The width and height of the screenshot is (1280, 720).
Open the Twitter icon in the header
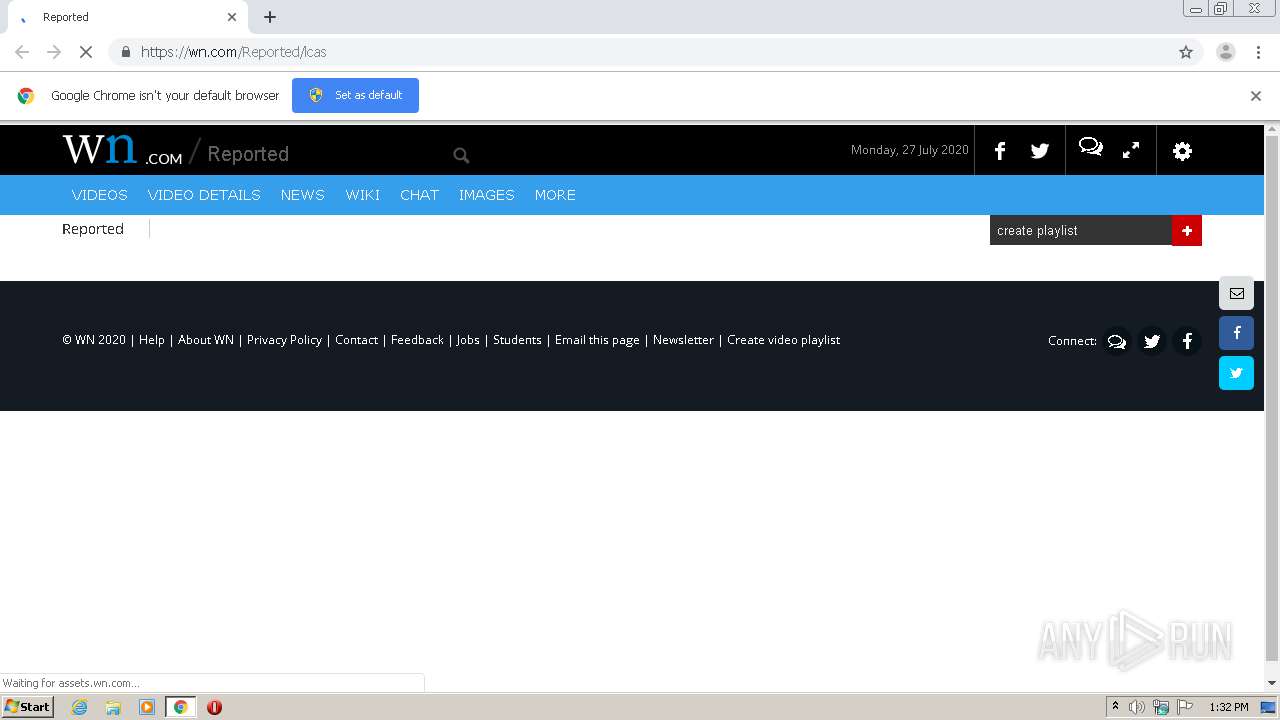[x=1040, y=151]
